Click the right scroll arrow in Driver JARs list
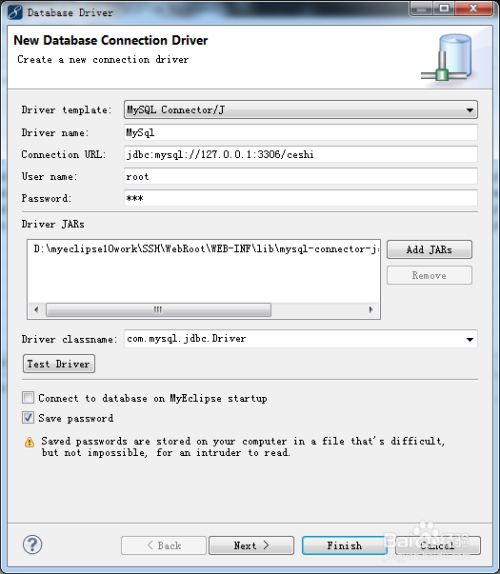500x574 pixels. [371, 310]
